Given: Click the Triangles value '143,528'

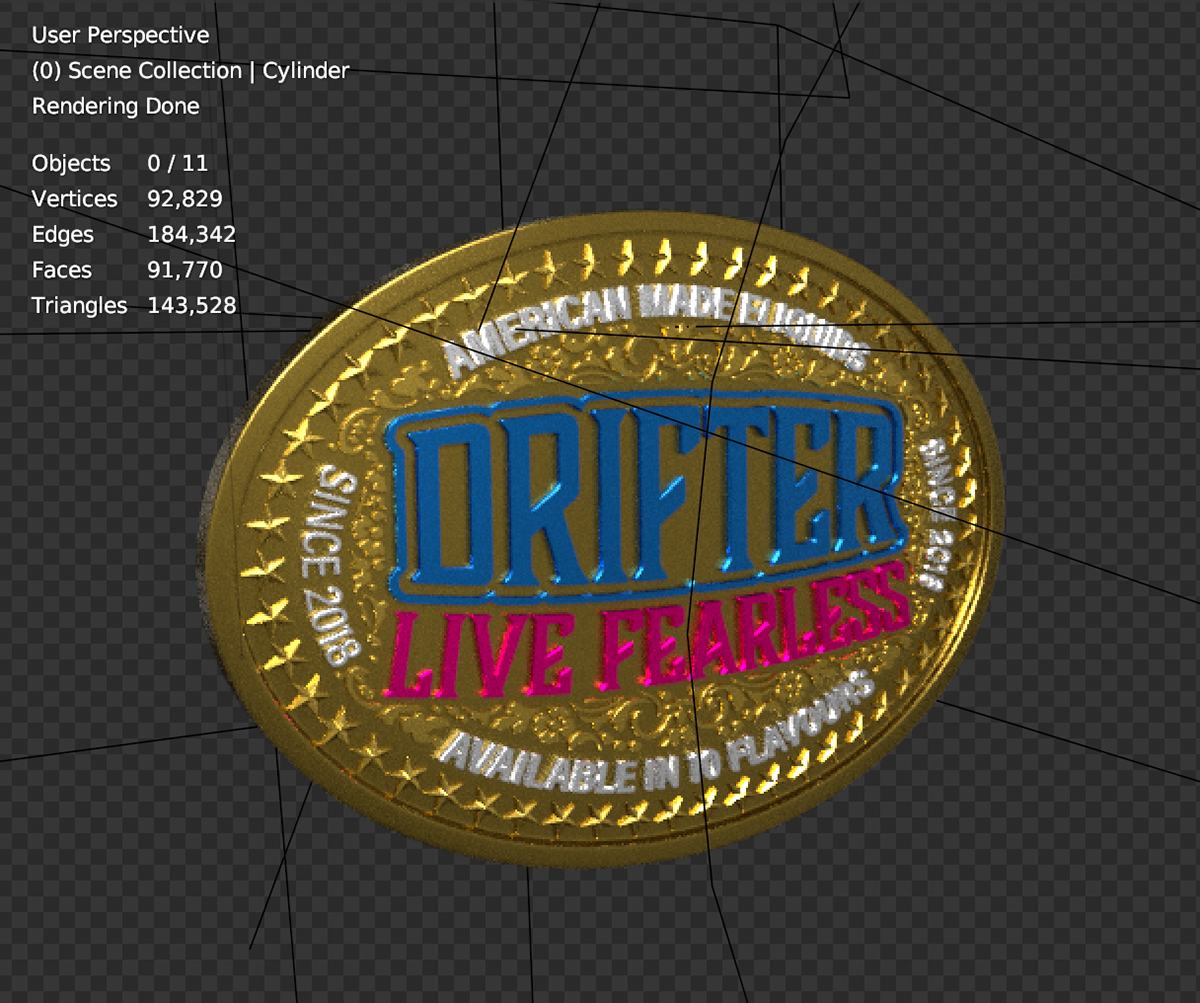Looking at the screenshot, I should 192,306.
